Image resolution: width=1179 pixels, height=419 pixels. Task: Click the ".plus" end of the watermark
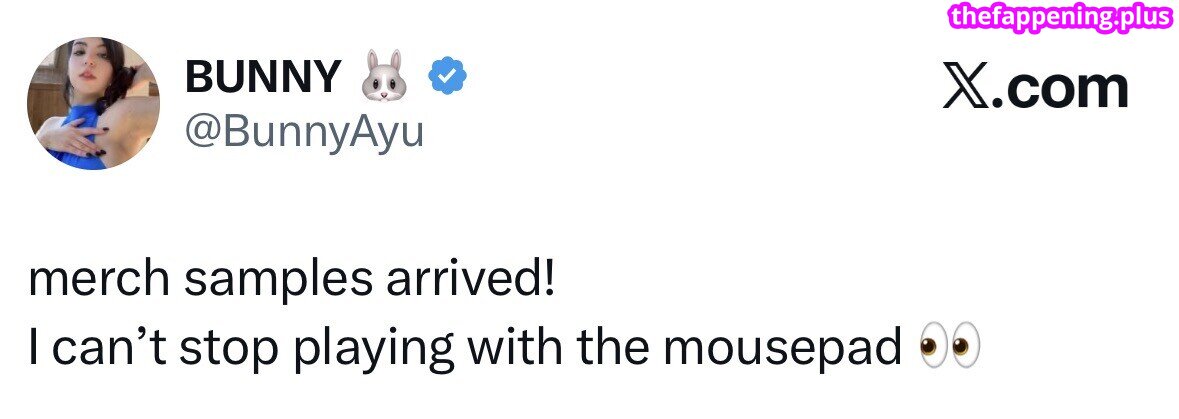coord(1146,17)
